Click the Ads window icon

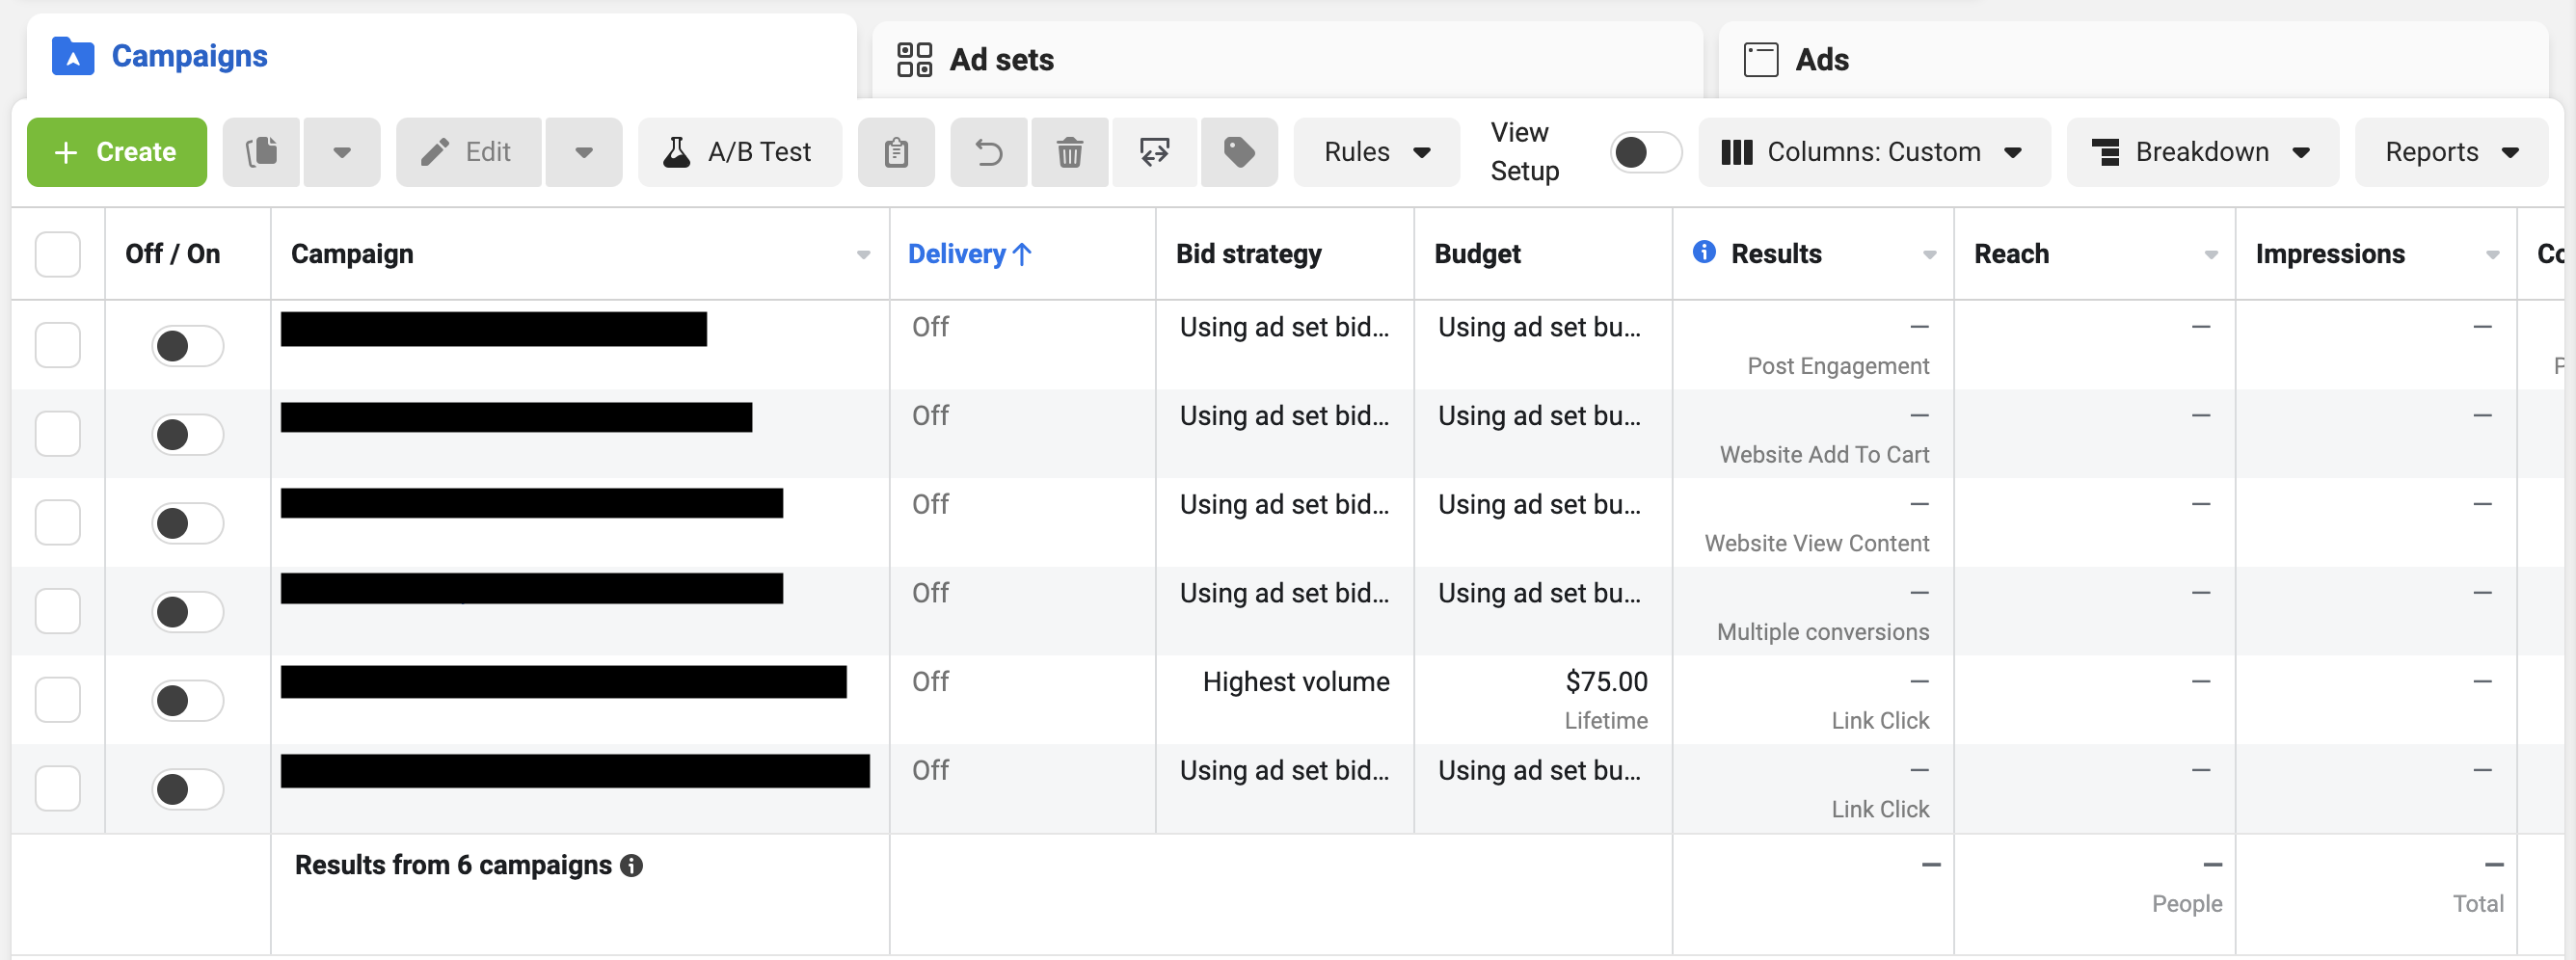[x=1761, y=59]
